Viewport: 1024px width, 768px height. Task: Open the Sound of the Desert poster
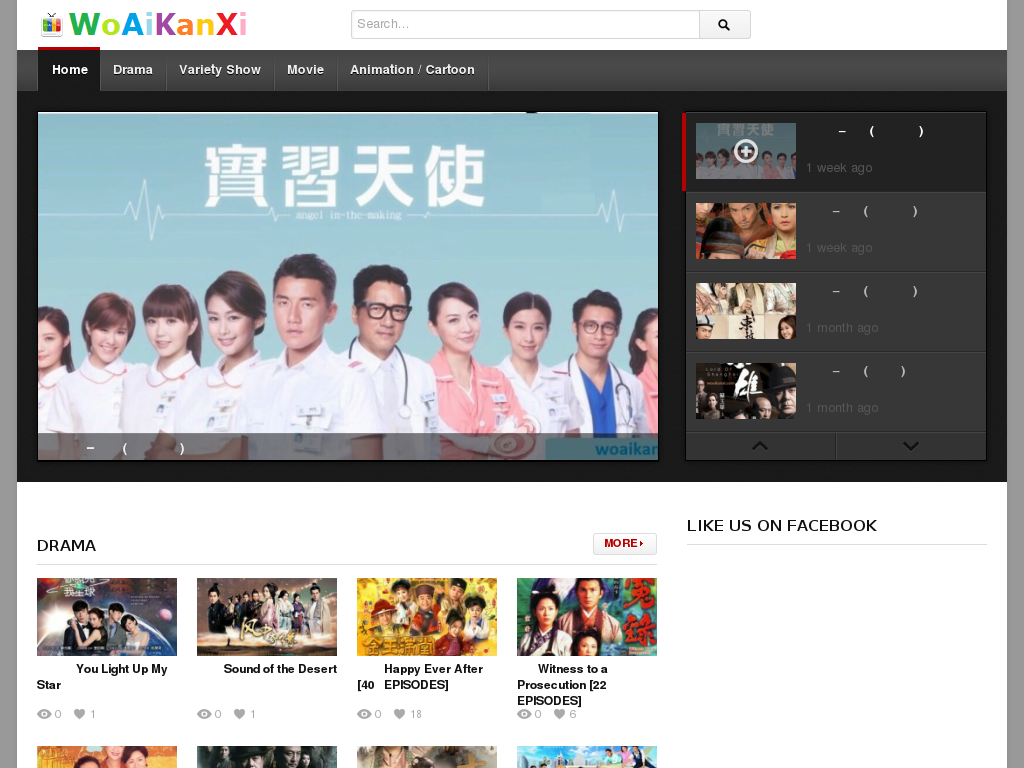point(267,616)
